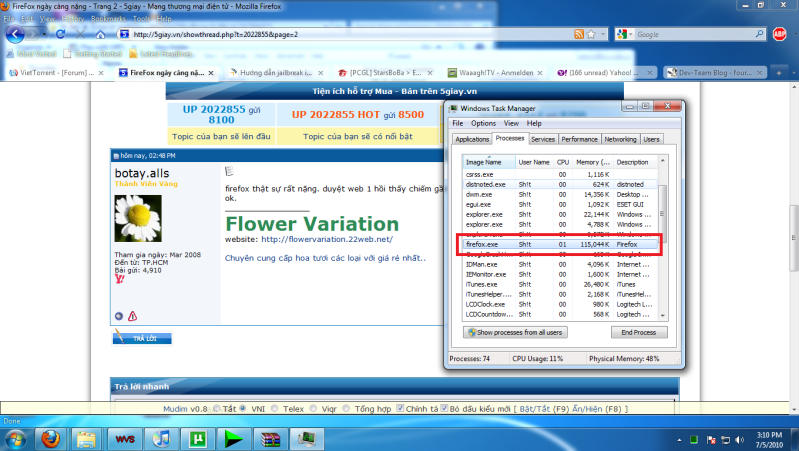
Task: Click the End Process button
Action: [x=638, y=332]
